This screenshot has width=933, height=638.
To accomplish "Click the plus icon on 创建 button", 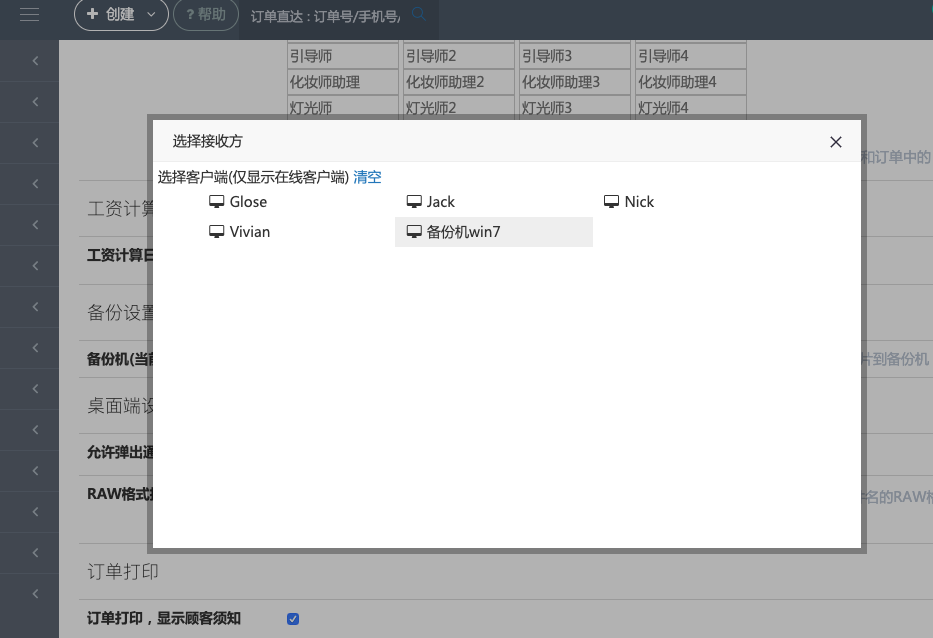I will 93,14.
